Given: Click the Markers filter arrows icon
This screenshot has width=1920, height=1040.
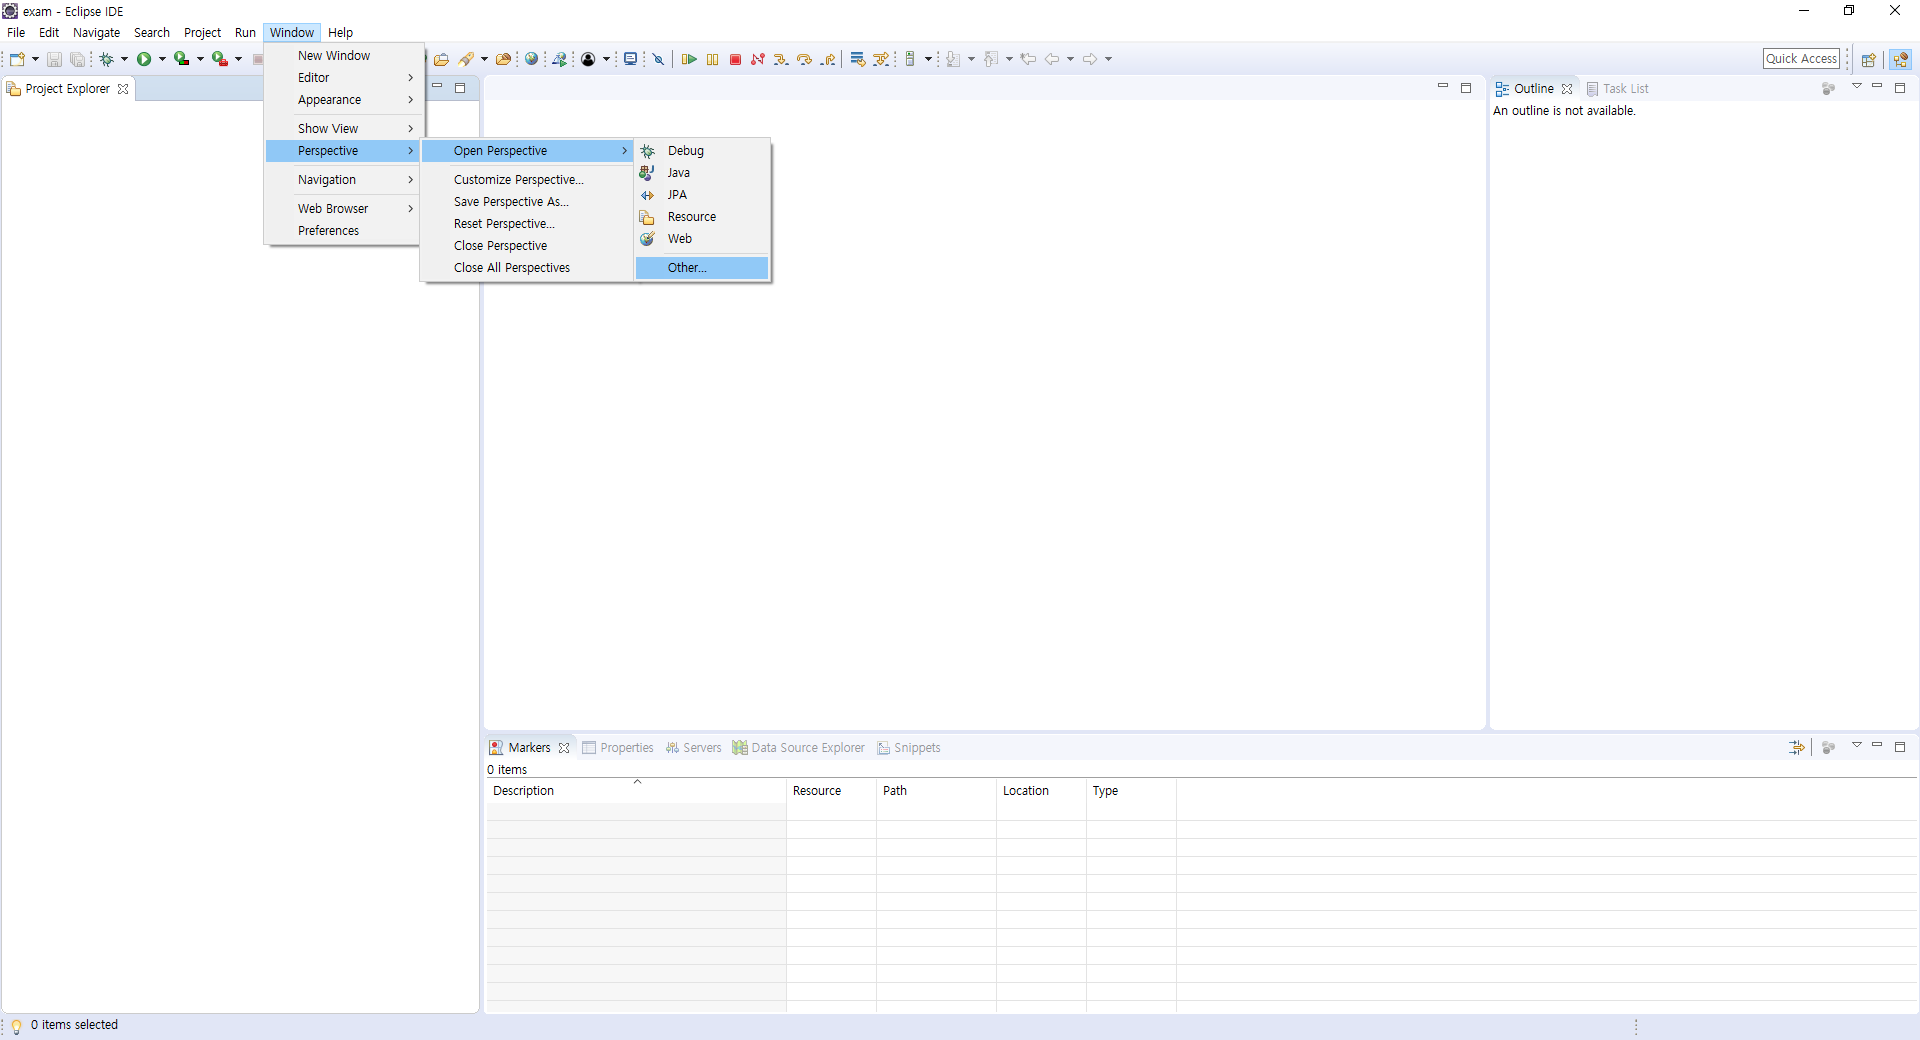Looking at the screenshot, I should tap(1797, 747).
